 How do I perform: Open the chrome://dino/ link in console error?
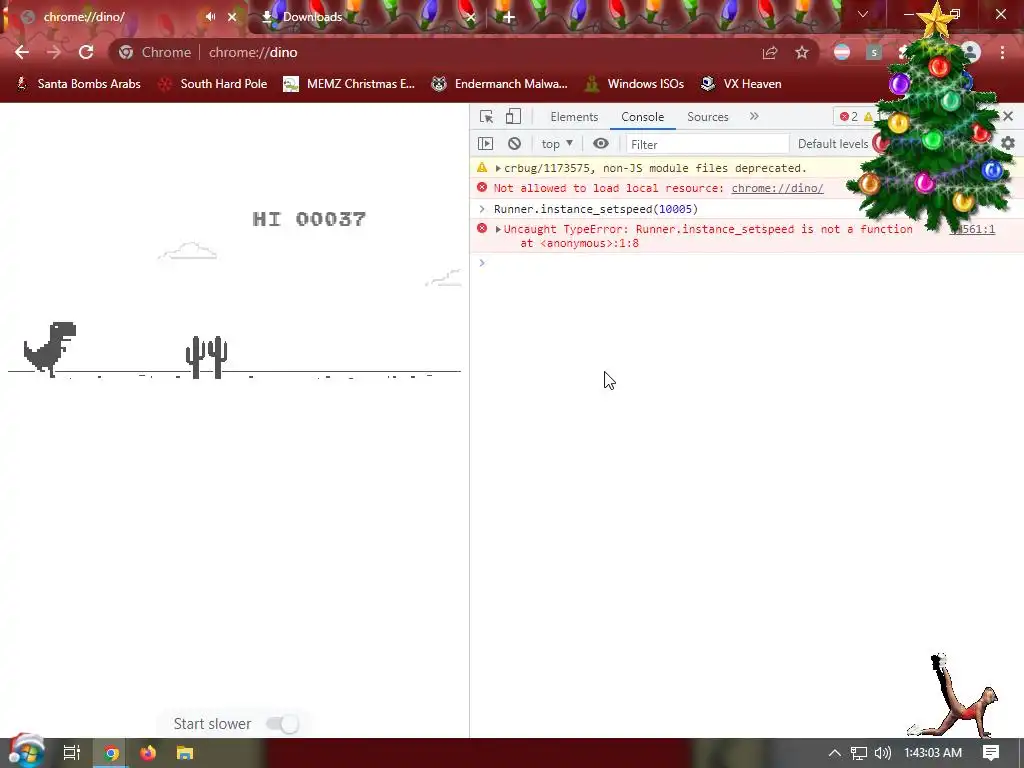(x=777, y=188)
